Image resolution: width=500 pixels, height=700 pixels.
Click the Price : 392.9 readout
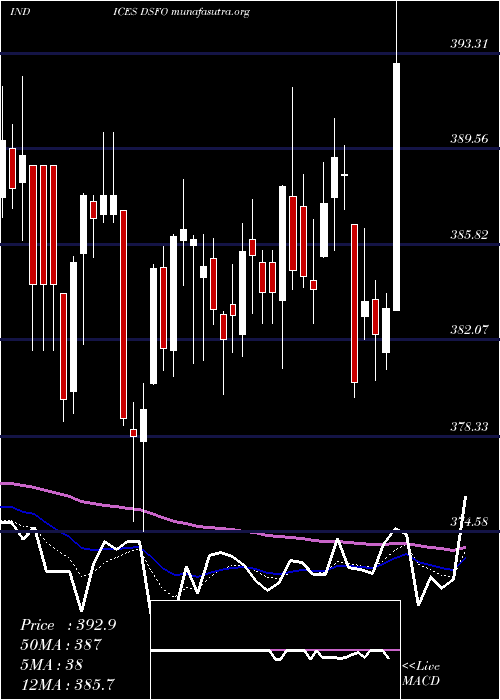coord(68,625)
